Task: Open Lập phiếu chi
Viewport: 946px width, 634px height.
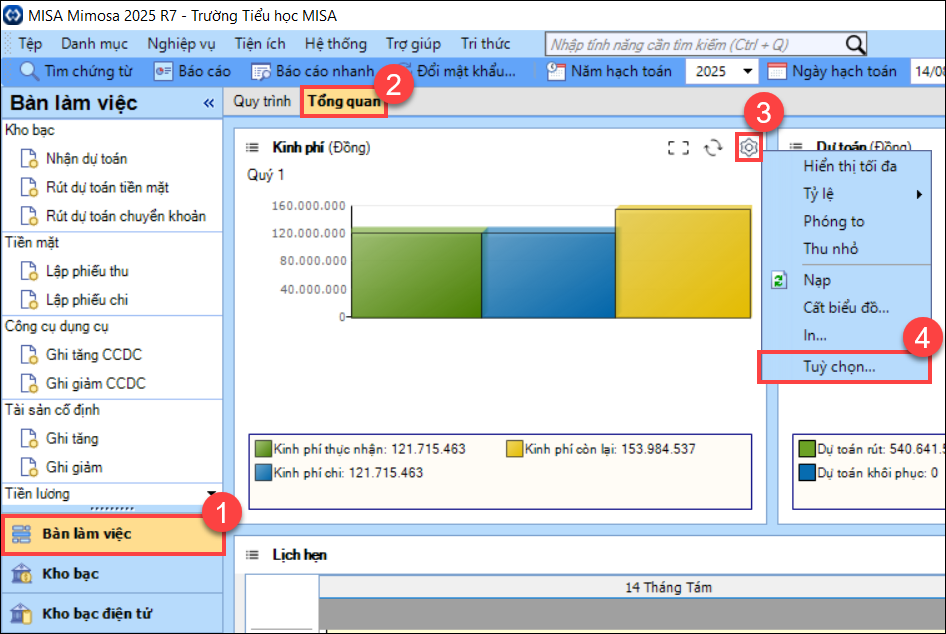Action: pos(75,300)
